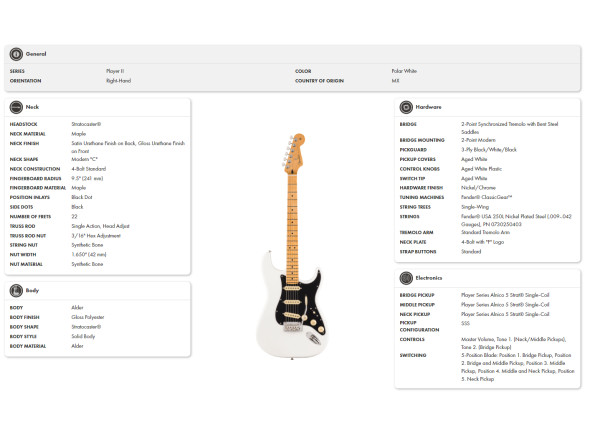
Task: Click the BRIDGE MOUNTING label
Action: point(422,140)
